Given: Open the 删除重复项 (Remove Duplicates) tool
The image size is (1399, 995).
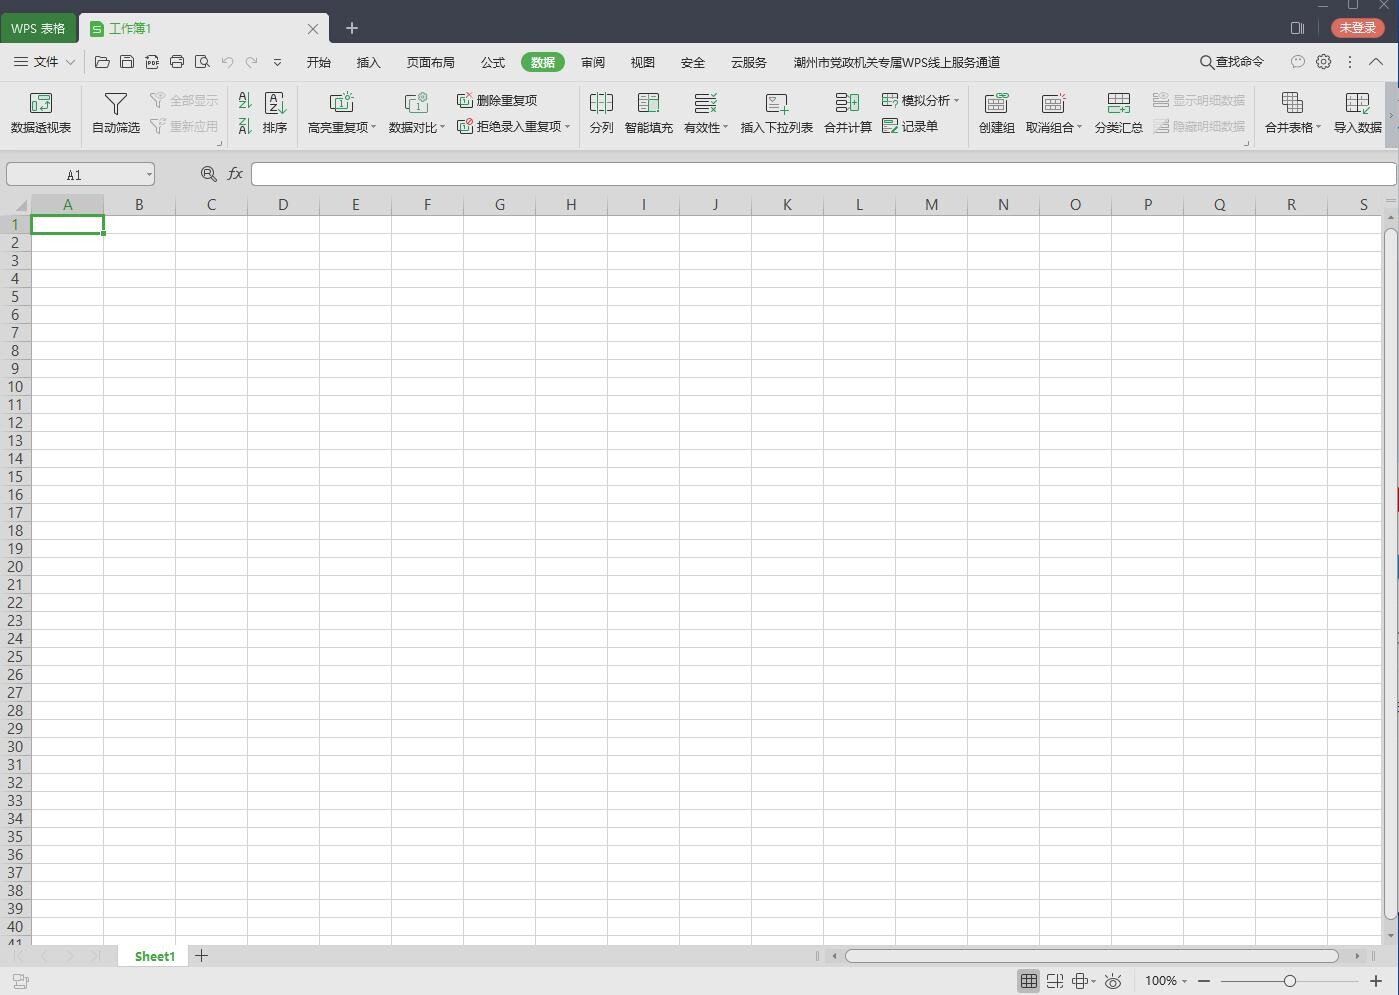Looking at the screenshot, I should [498, 100].
